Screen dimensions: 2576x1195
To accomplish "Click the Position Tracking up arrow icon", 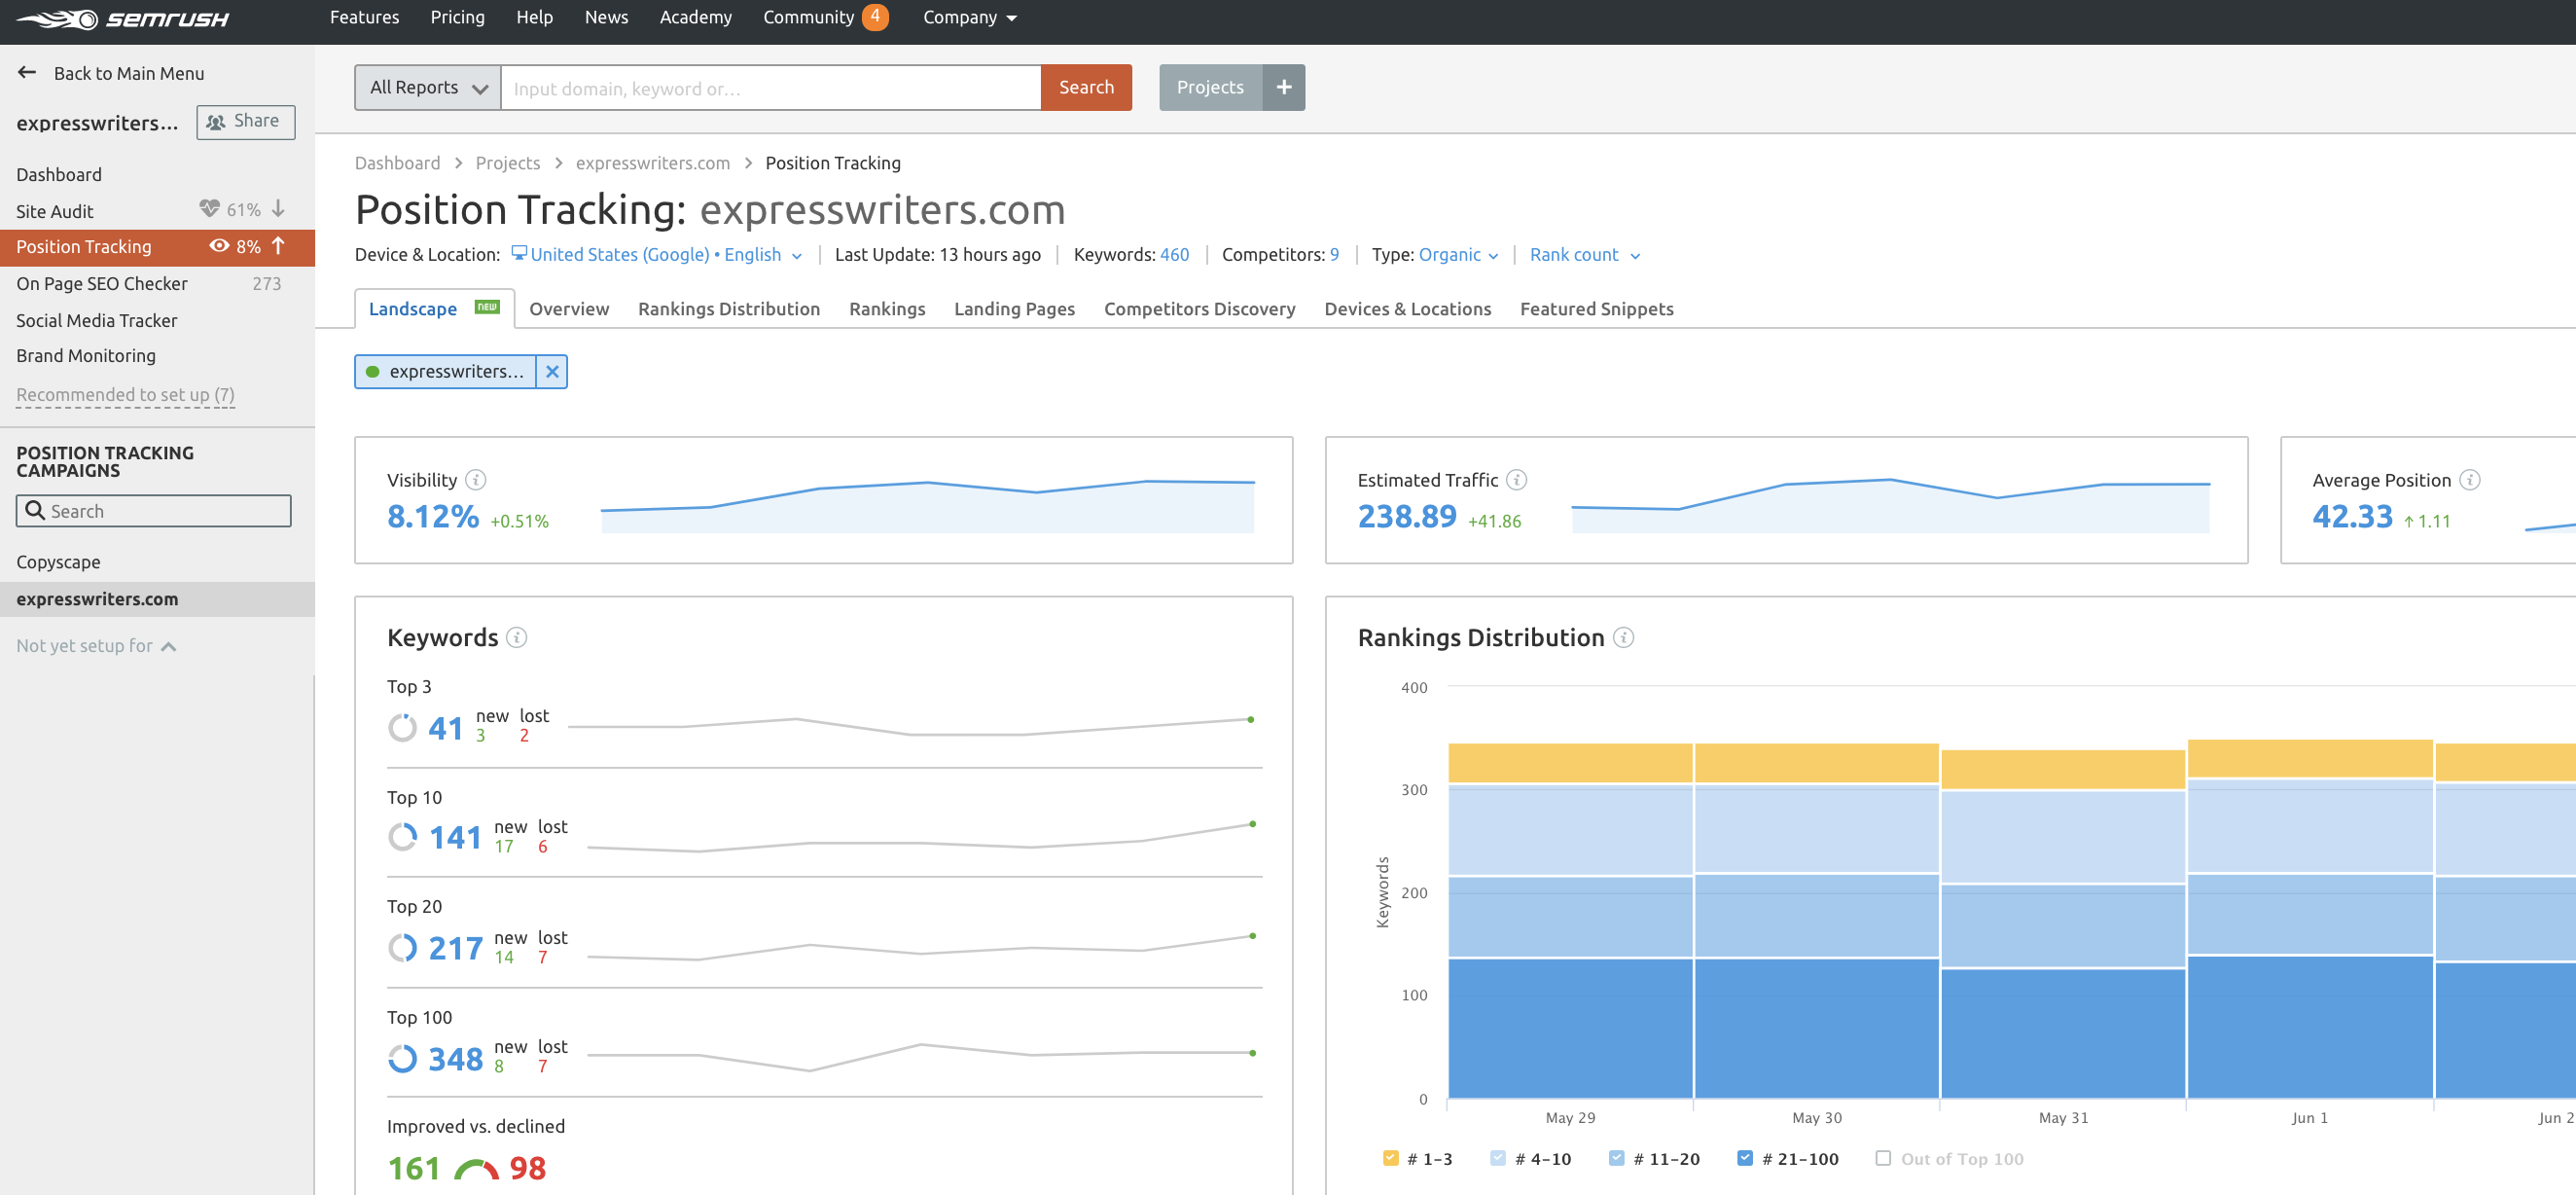I will coord(278,246).
